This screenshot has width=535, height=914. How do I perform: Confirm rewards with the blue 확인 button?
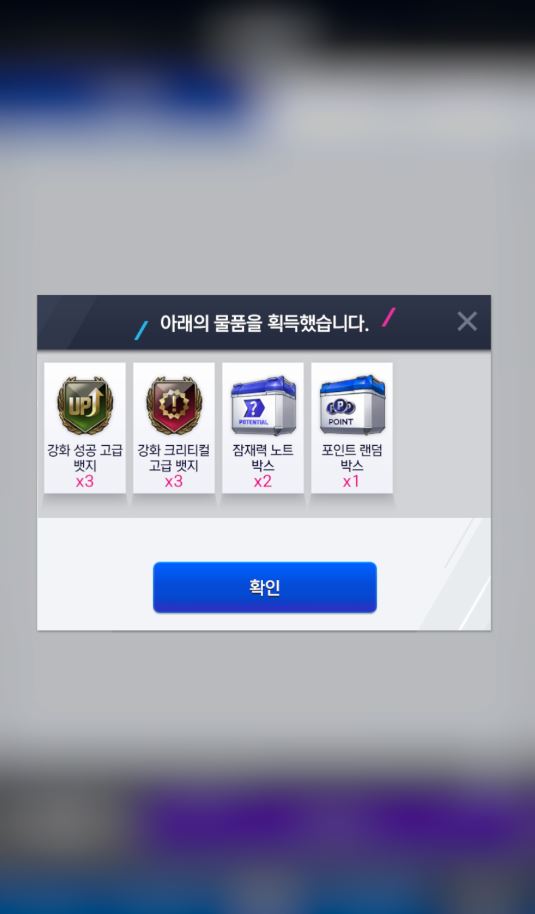pos(265,587)
